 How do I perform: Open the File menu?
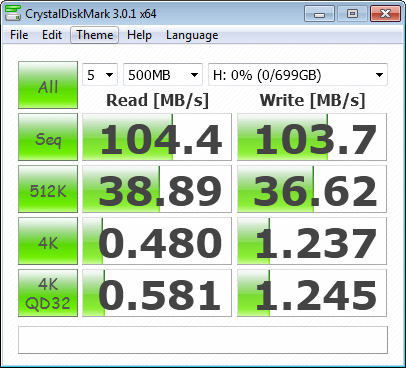pyautogui.click(x=19, y=35)
